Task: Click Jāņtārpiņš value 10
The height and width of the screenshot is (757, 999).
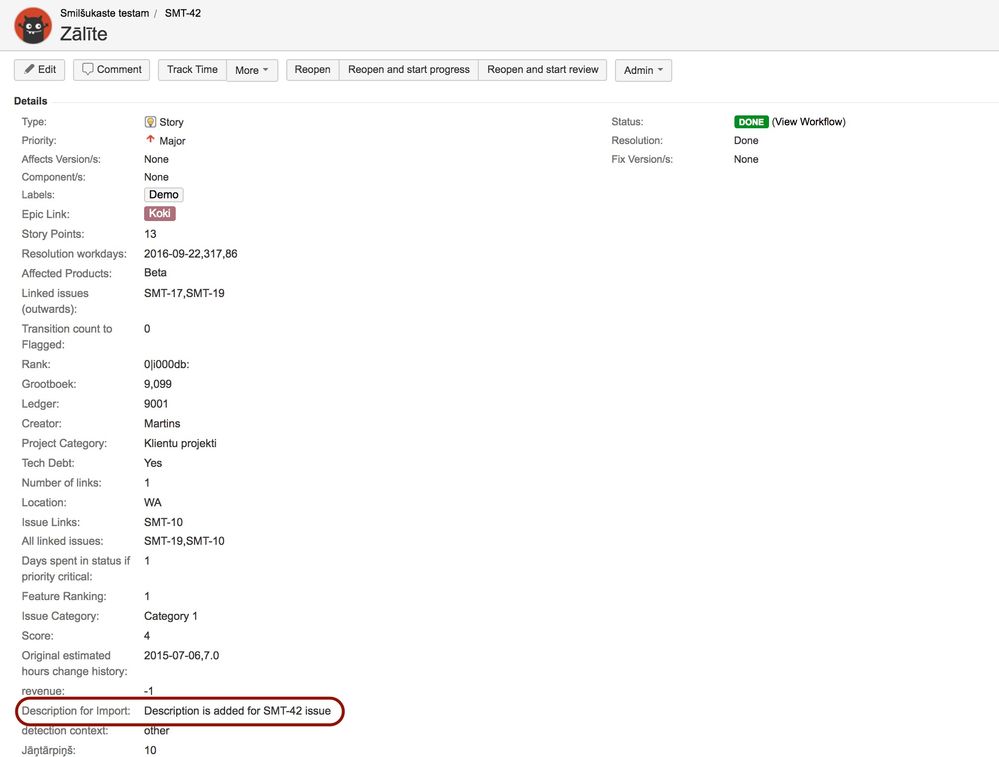Action: tap(150, 751)
